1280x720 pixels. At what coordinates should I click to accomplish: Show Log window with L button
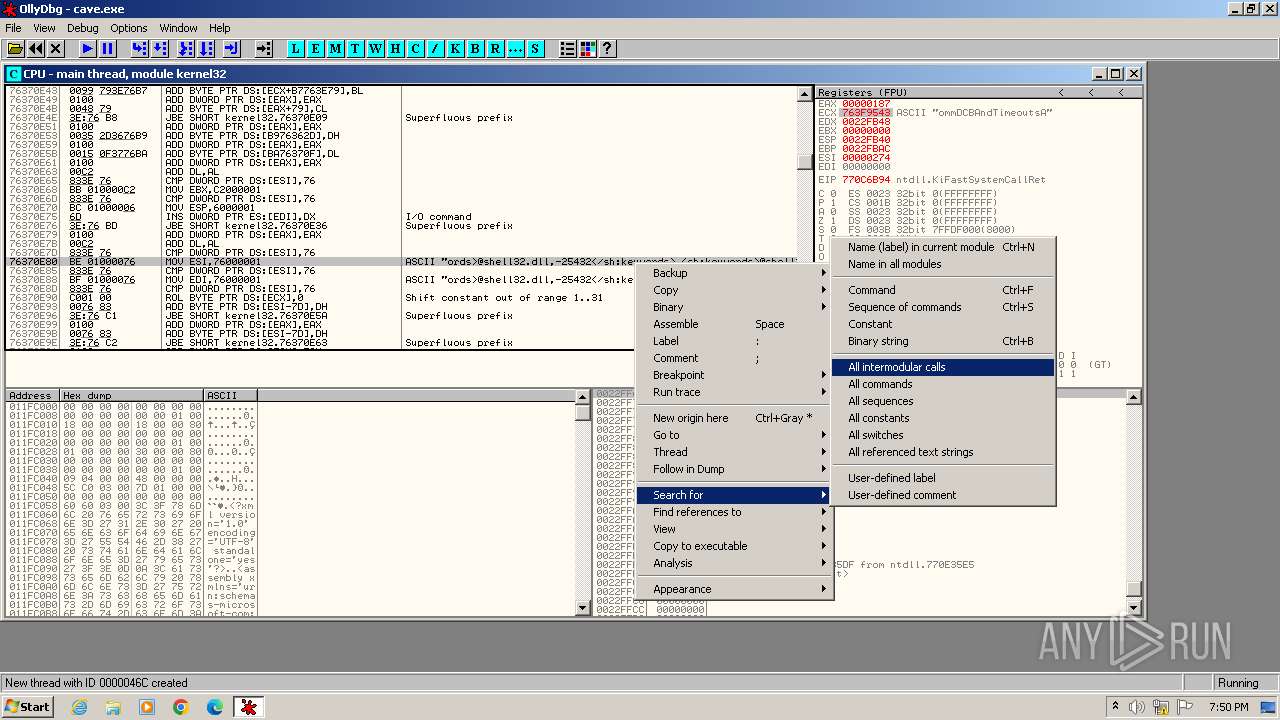coord(295,48)
